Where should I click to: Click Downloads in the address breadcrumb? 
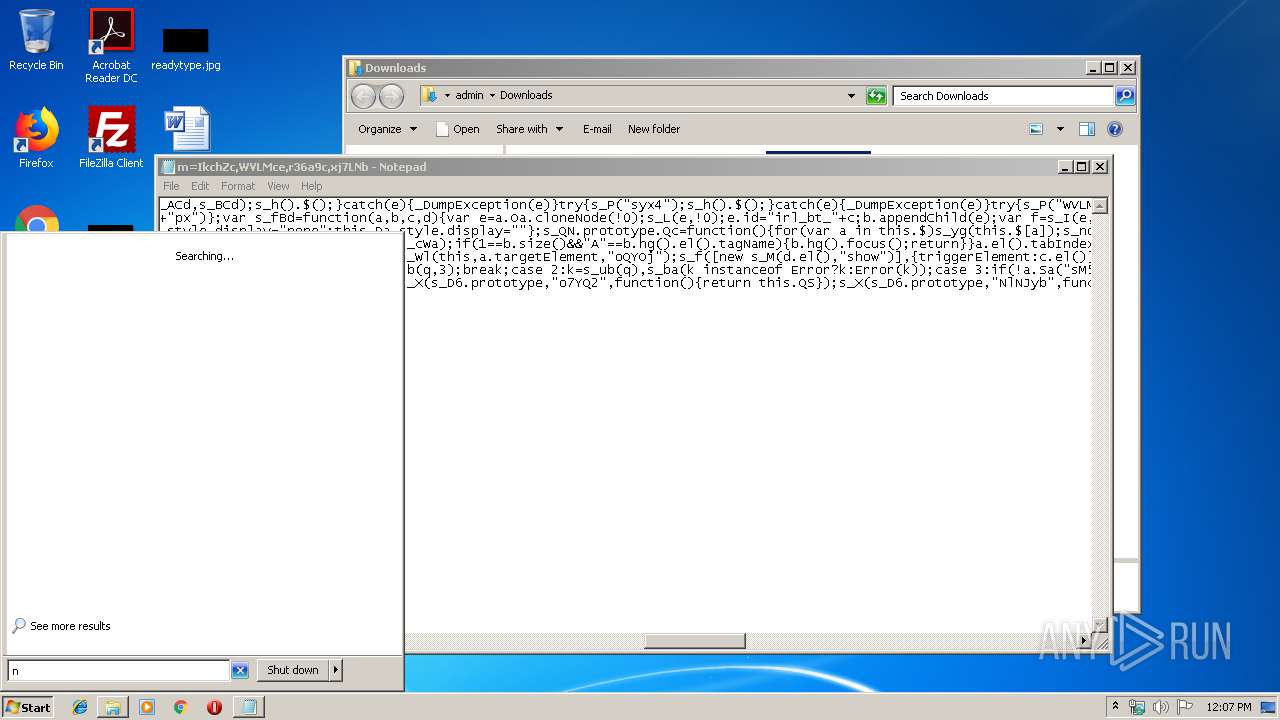526,96
